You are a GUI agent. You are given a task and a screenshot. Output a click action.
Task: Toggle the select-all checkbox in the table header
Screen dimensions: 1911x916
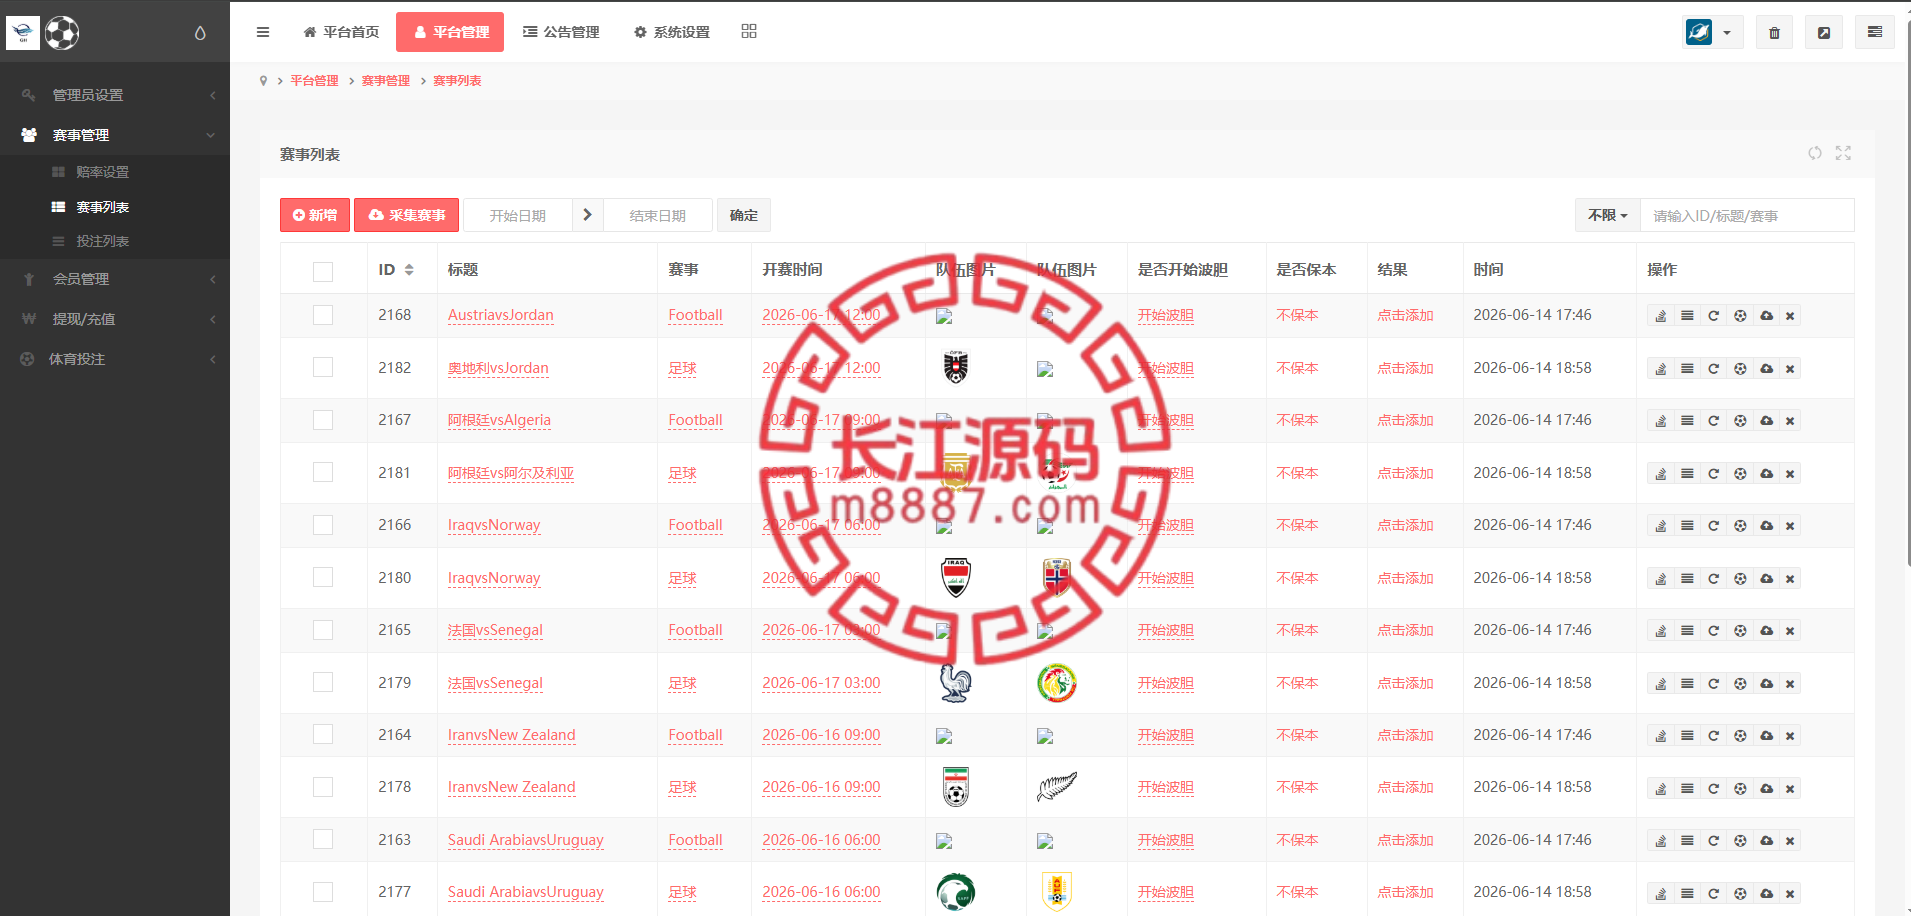click(x=323, y=271)
